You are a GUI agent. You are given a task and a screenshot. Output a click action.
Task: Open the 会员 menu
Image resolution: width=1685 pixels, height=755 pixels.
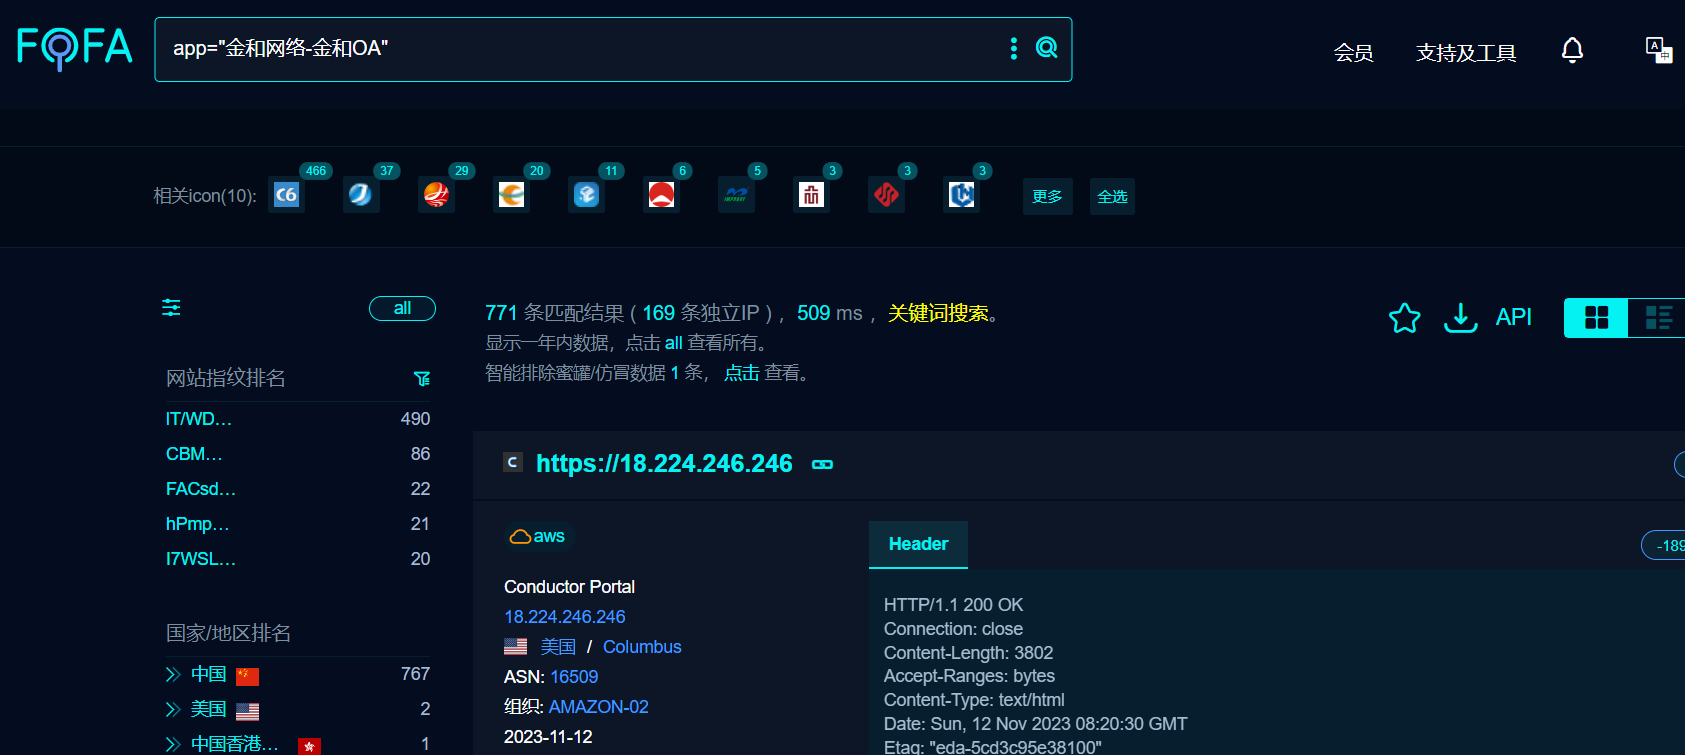click(x=1353, y=52)
